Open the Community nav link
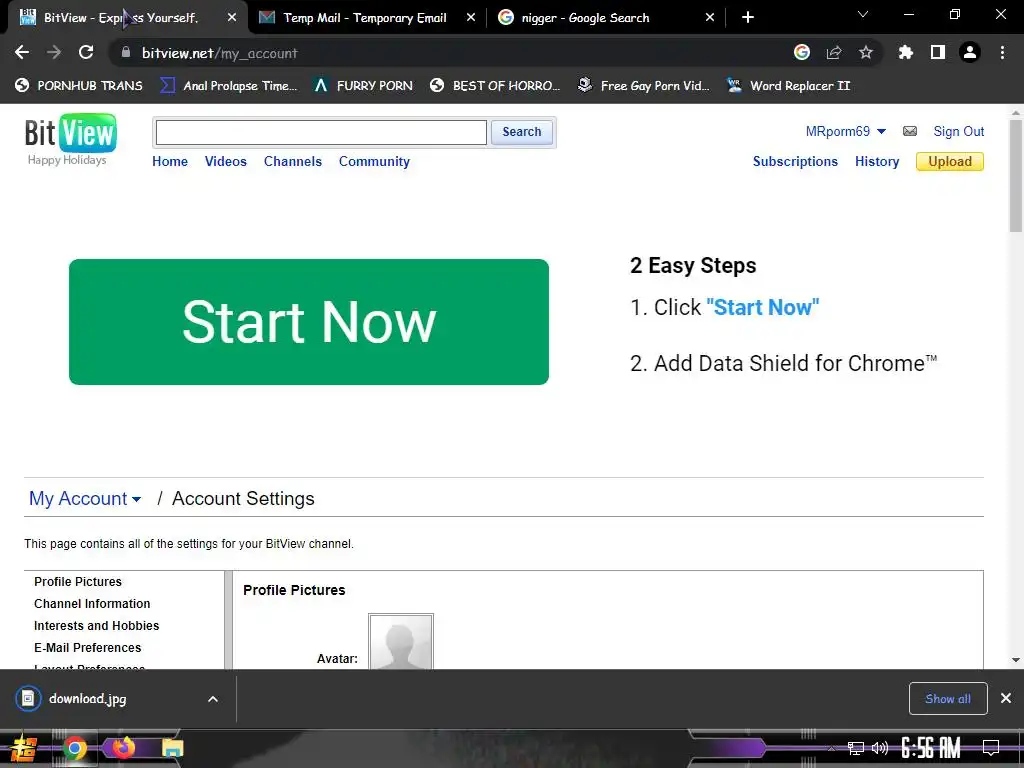 374,161
